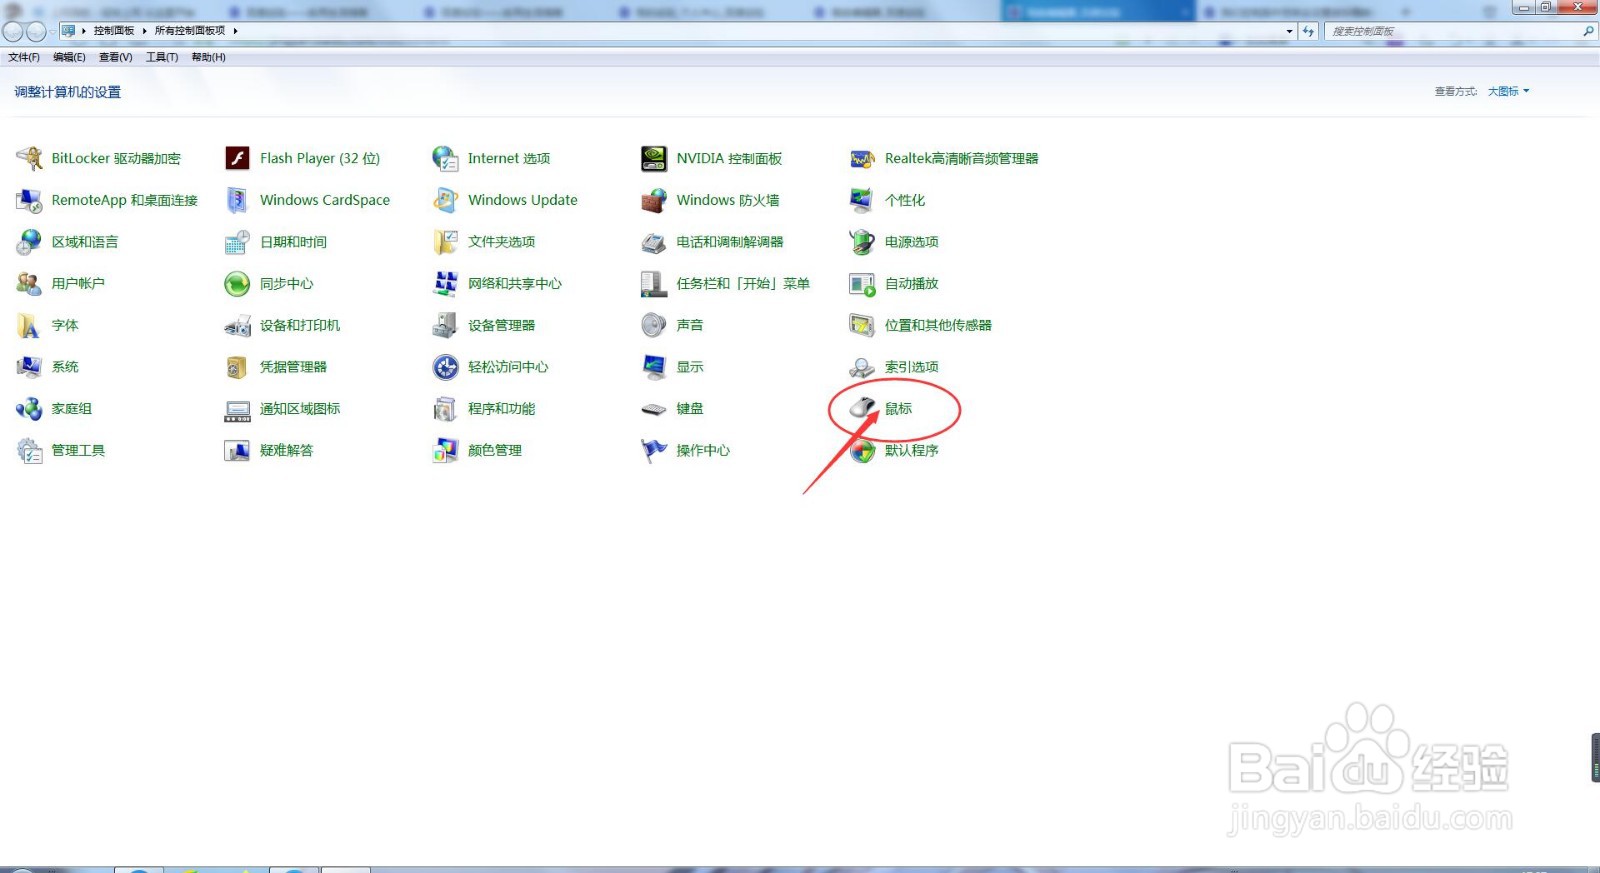Open the 电源选项 icon
Screen dimensions: 1600x873
(862, 242)
